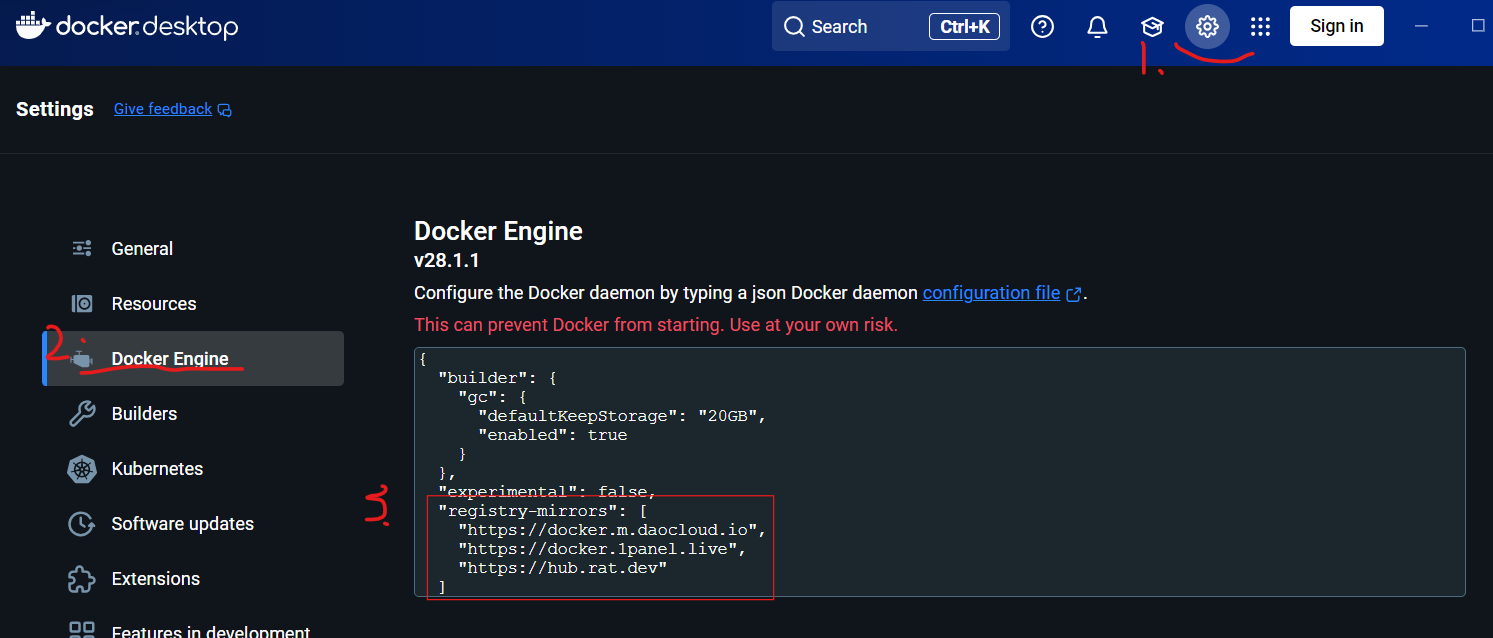Click the Features in development icon
The width and height of the screenshot is (1493, 638).
click(82, 630)
